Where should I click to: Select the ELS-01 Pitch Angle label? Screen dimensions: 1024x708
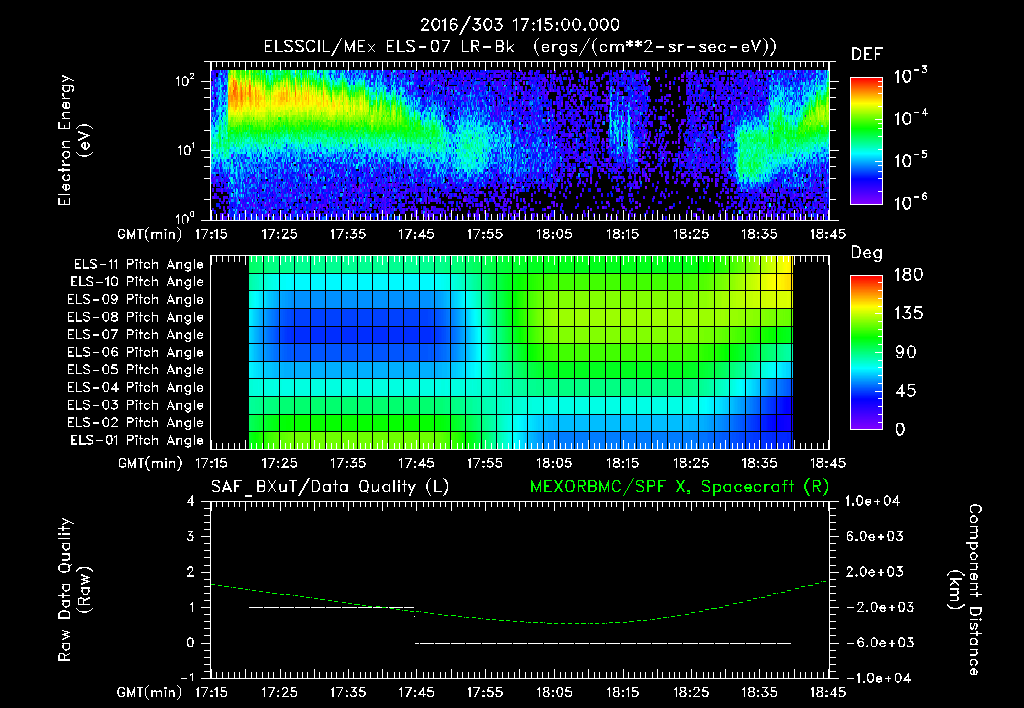[137, 440]
